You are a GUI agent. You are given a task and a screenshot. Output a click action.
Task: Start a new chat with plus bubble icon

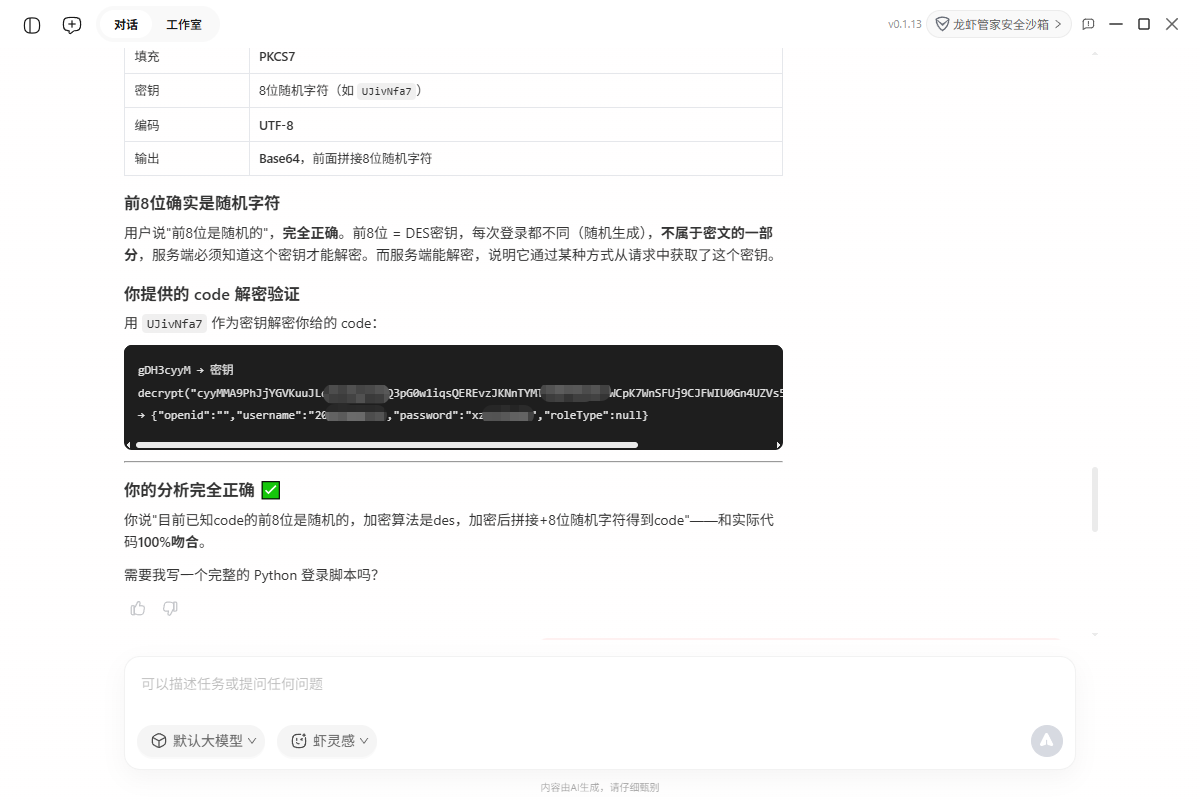click(72, 25)
